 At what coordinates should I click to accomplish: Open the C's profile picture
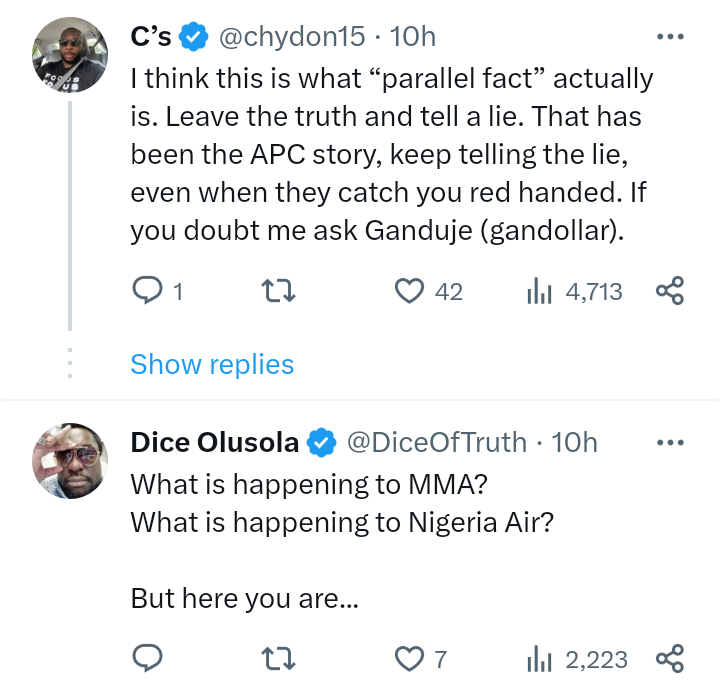(70, 56)
